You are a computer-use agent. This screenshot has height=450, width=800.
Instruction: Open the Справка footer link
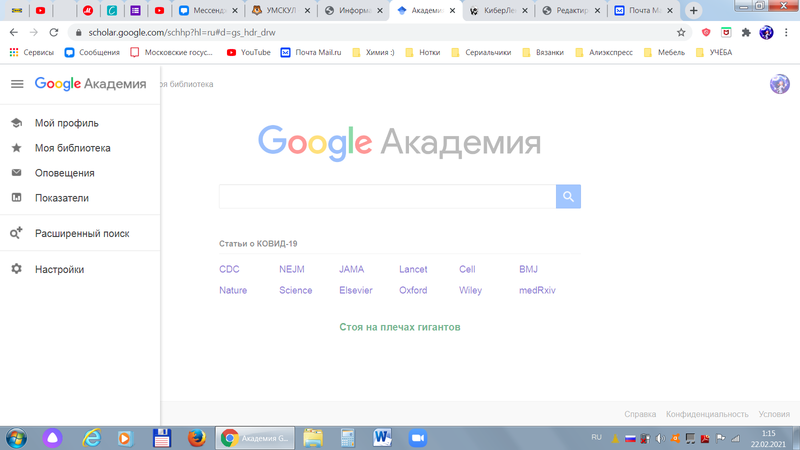640,414
